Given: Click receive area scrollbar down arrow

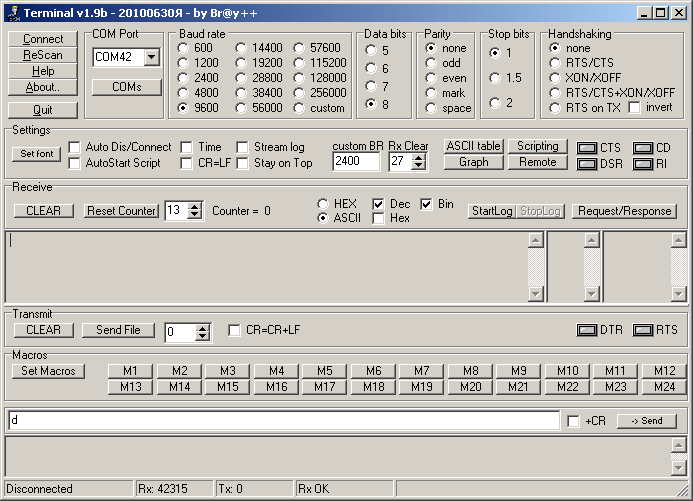Looking at the screenshot, I should pyautogui.click(x=536, y=294).
